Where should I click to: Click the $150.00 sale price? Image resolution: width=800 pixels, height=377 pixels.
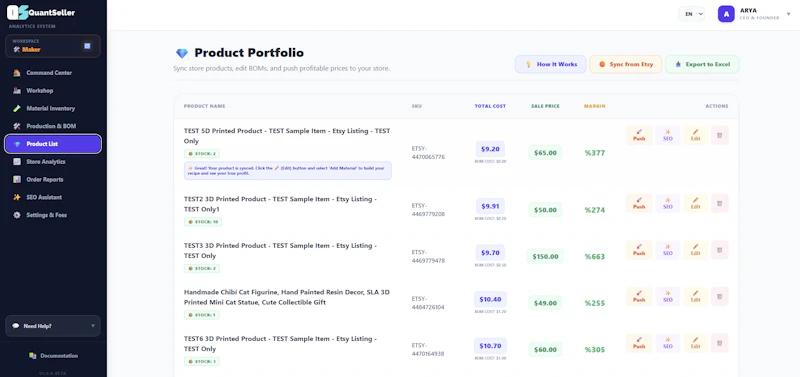click(x=545, y=257)
